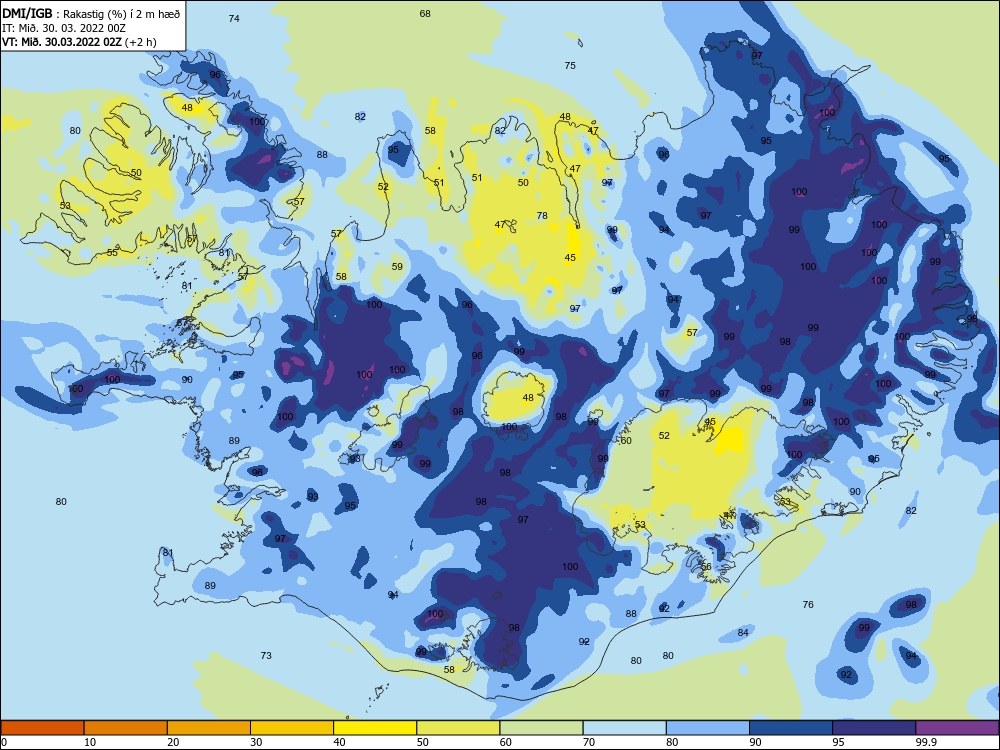The width and height of the screenshot is (1000, 750).
Task: Click the 30–40 legend color segment
Action: [292, 728]
